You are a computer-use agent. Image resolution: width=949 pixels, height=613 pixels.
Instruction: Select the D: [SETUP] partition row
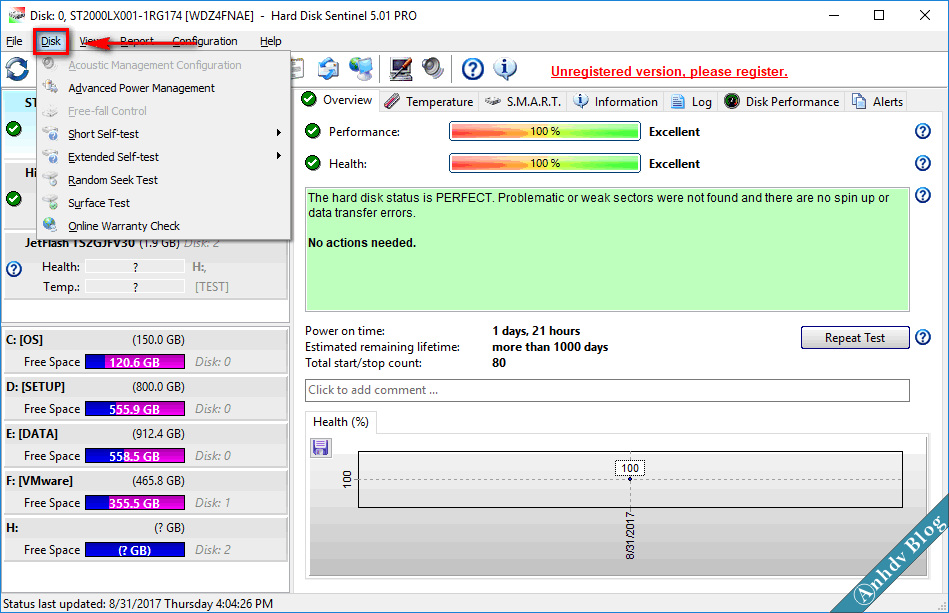[x=145, y=398]
